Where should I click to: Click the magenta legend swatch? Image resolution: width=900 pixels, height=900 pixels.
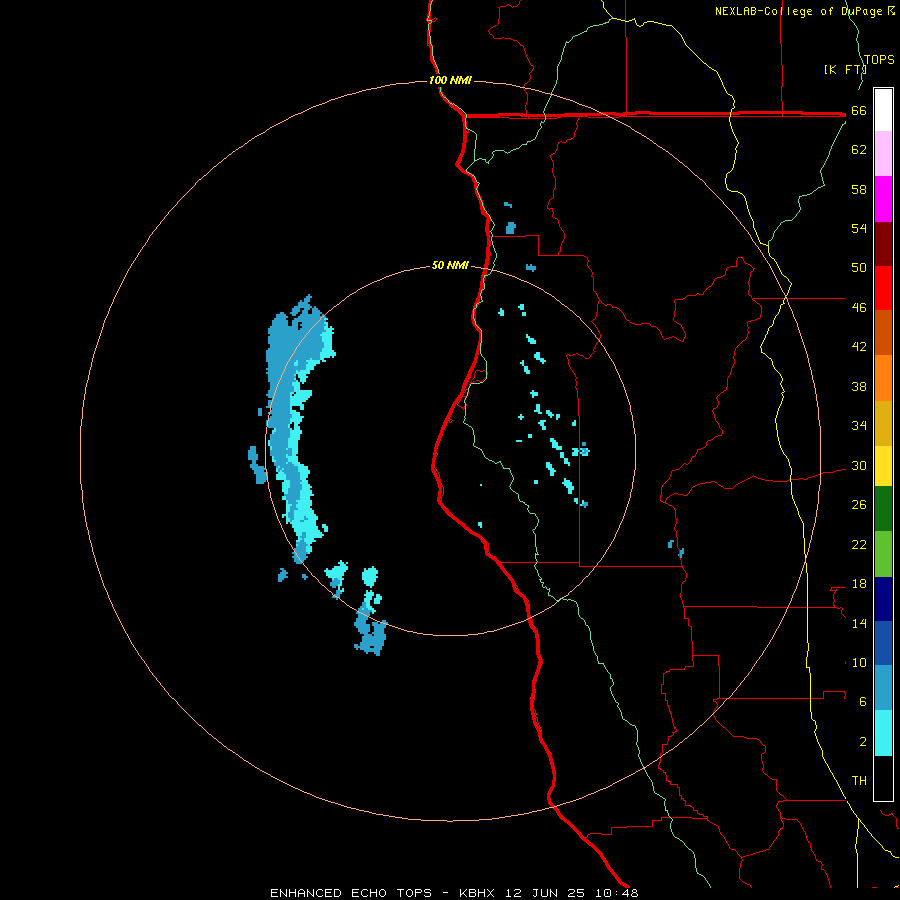pyautogui.click(x=883, y=199)
